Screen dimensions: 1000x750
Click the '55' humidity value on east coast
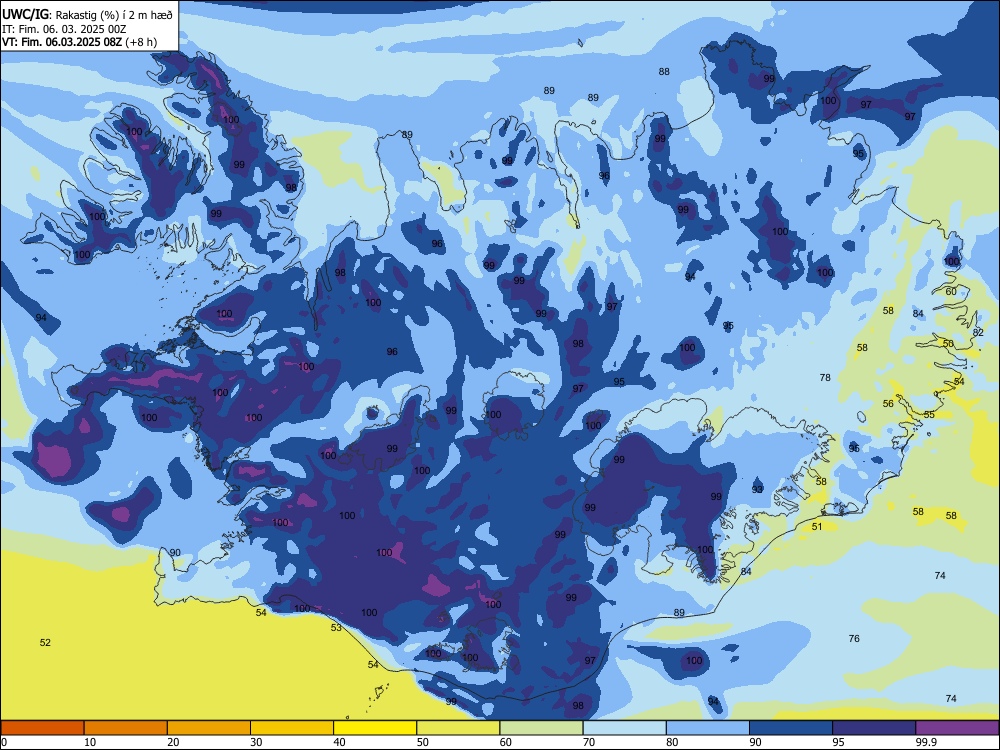point(929,415)
